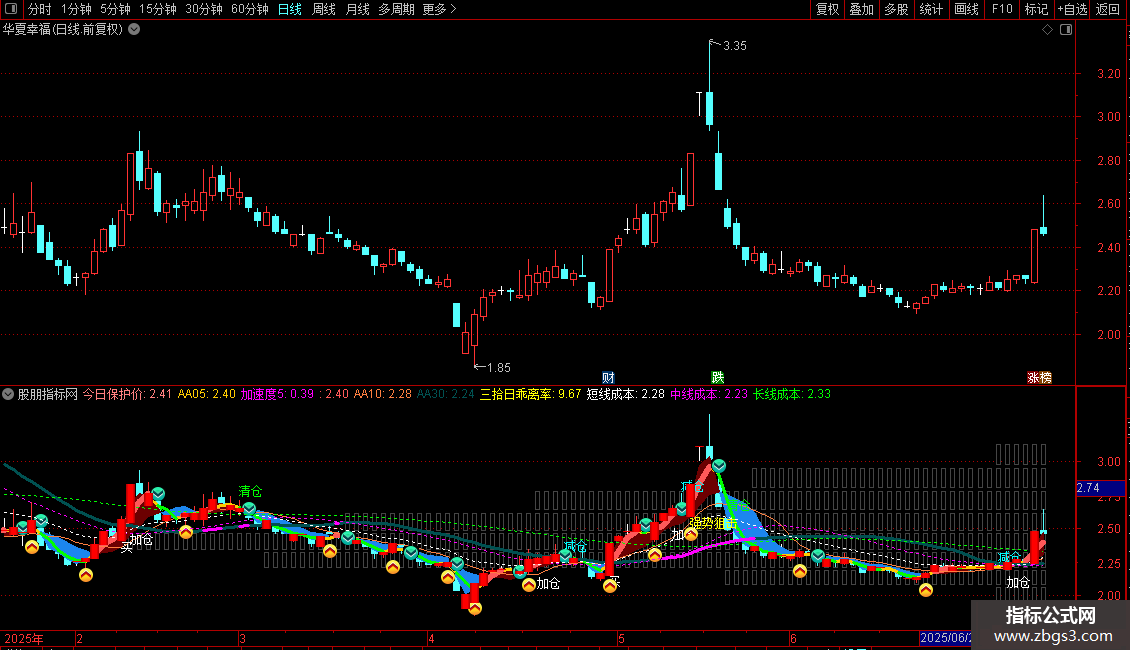Click the 1.85 low price label
The height and width of the screenshot is (650, 1130).
click(499, 368)
